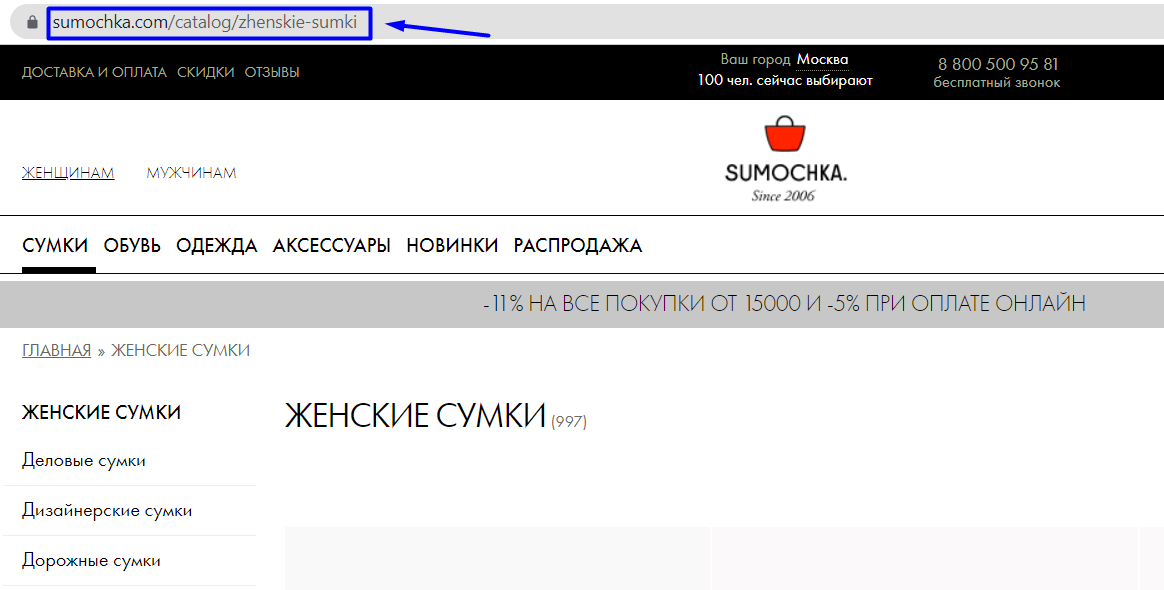Open Дорожные сумки category
Viewport: 1164px width, 590px height.
91,560
